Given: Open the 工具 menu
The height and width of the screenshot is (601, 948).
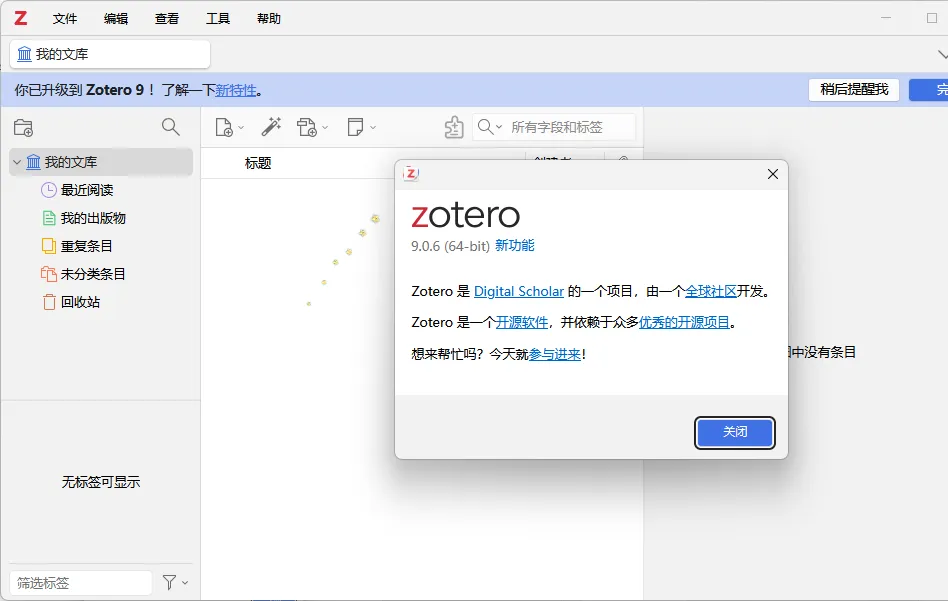Looking at the screenshot, I should pos(218,19).
